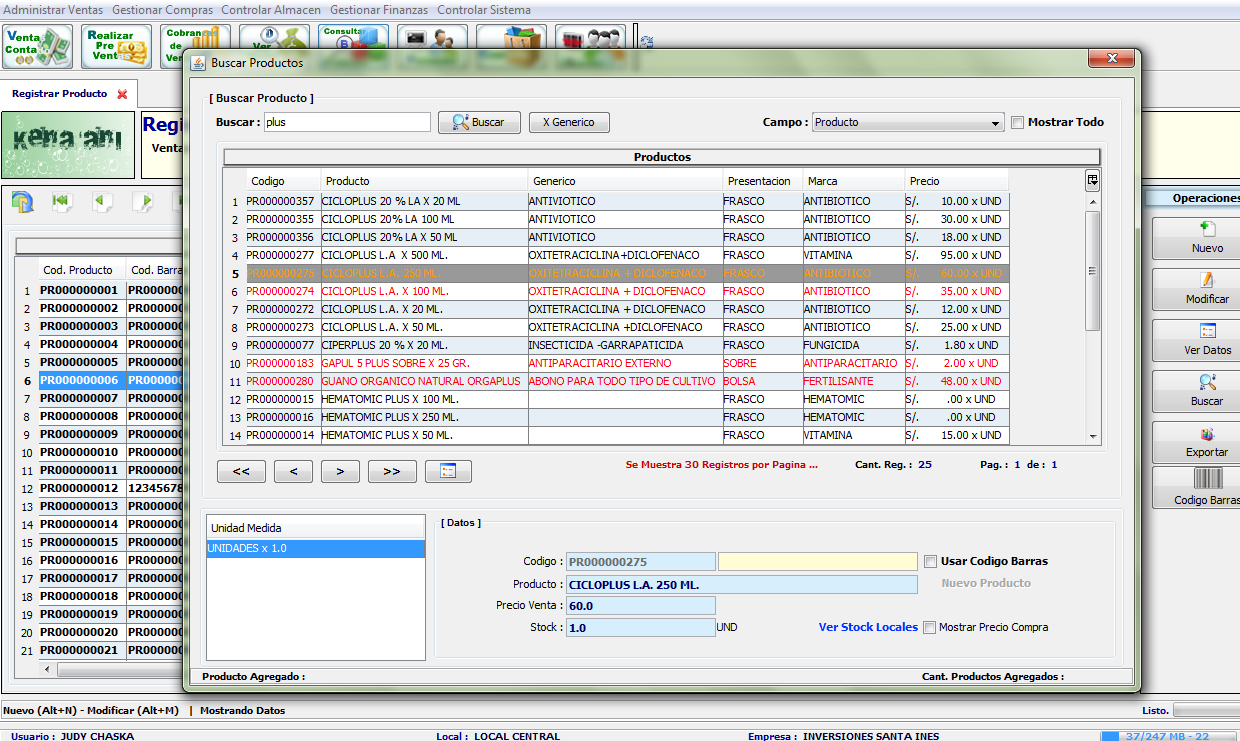This screenshot has height=741, width=1240.
Task: Open the Controlar Sistema menu
Action: (x=484, y=10)
